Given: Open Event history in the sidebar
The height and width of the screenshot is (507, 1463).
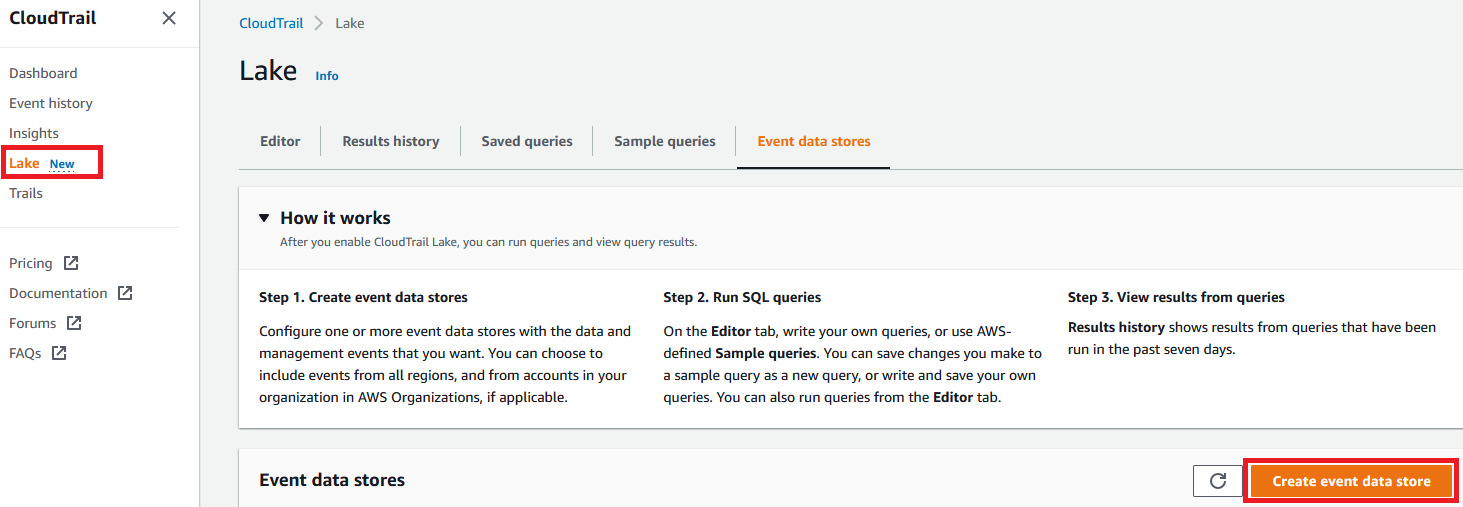Looking at the screenshot, I should click(51, 103).
